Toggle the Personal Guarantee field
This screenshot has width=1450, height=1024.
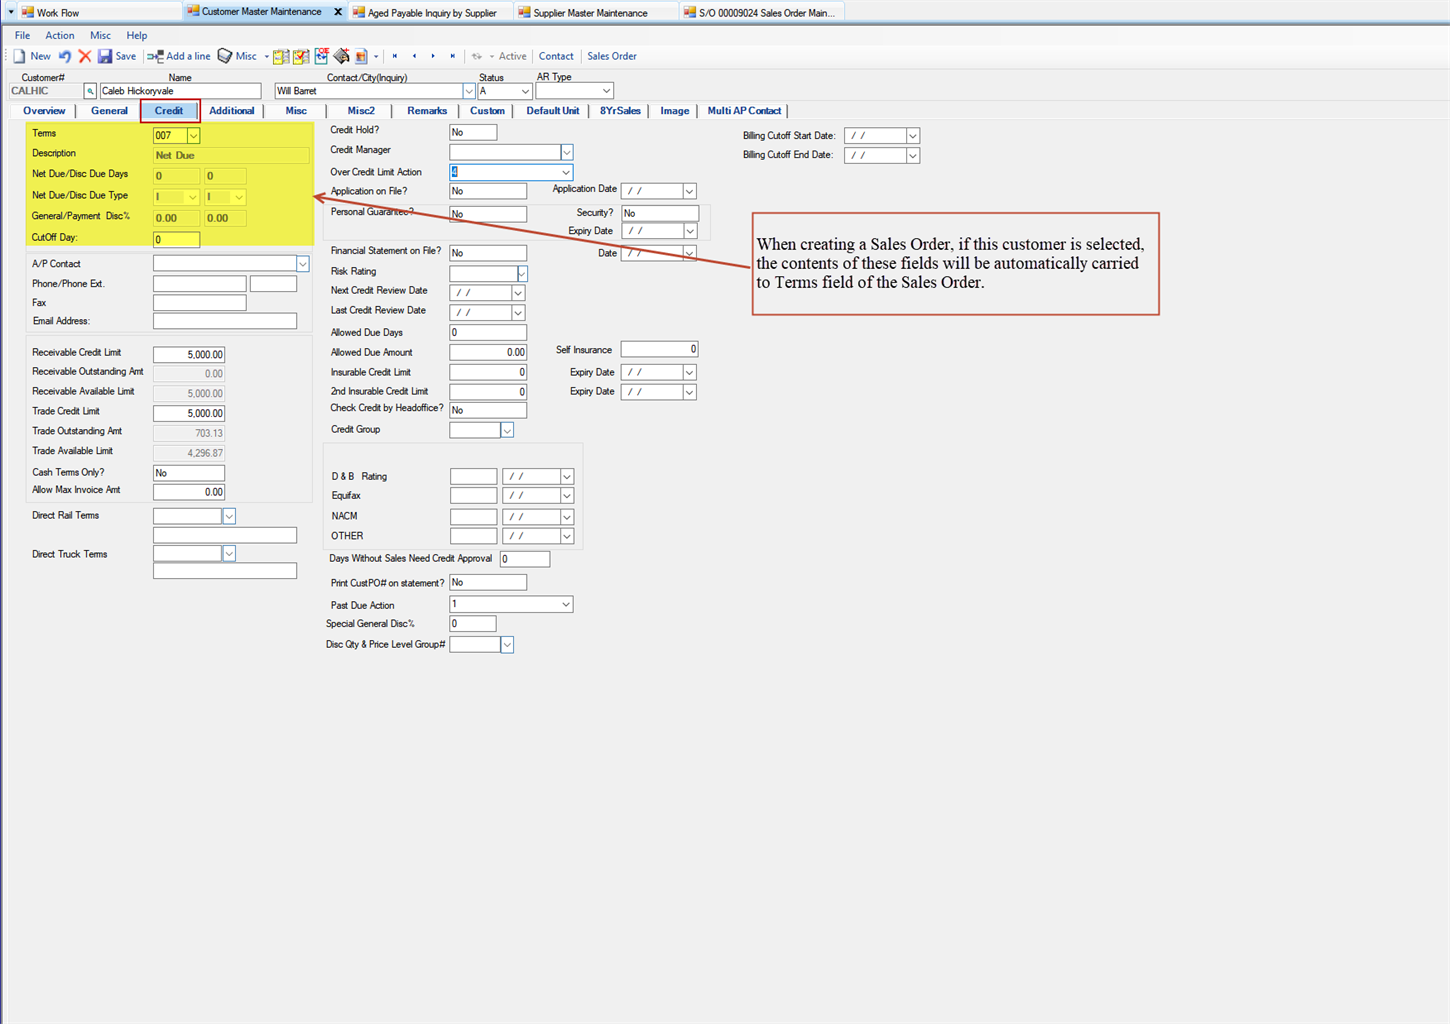coord(487,213)
